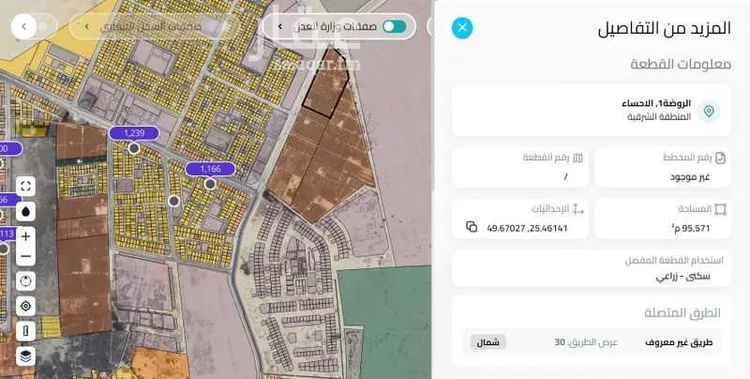Image resolution: width=750 pixels, height=379 pixels.
Task: Click the locate-me target icon
Action: click(x=26, y=306)
